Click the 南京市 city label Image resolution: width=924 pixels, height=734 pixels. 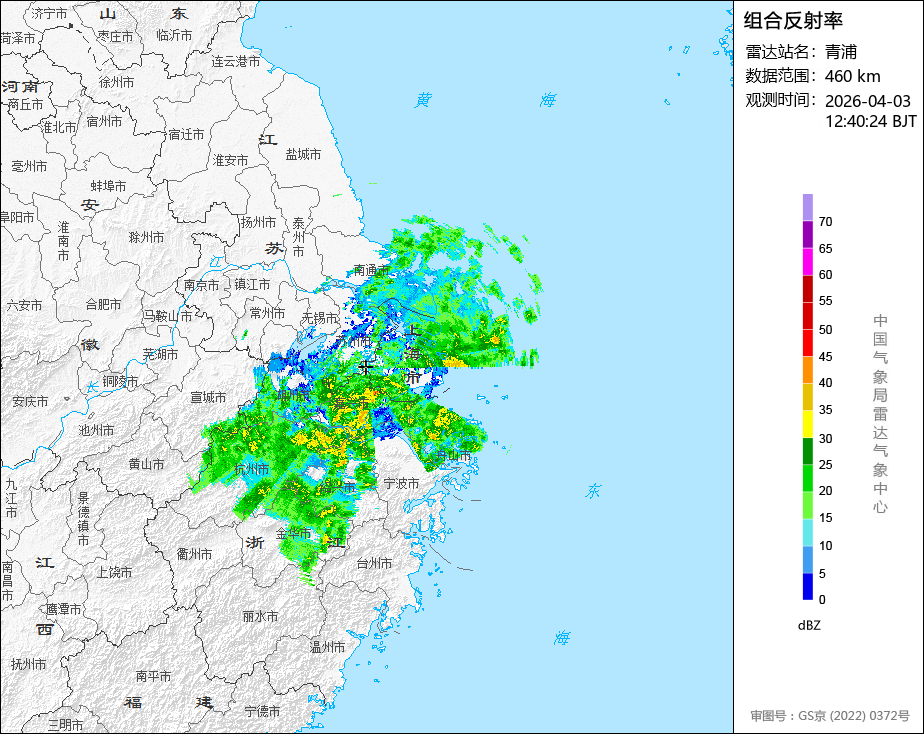[x=202, y=285]
